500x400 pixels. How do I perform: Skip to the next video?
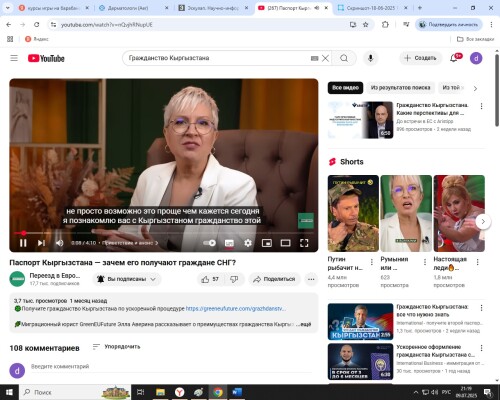pyautogui.click(x=41, y=243)
